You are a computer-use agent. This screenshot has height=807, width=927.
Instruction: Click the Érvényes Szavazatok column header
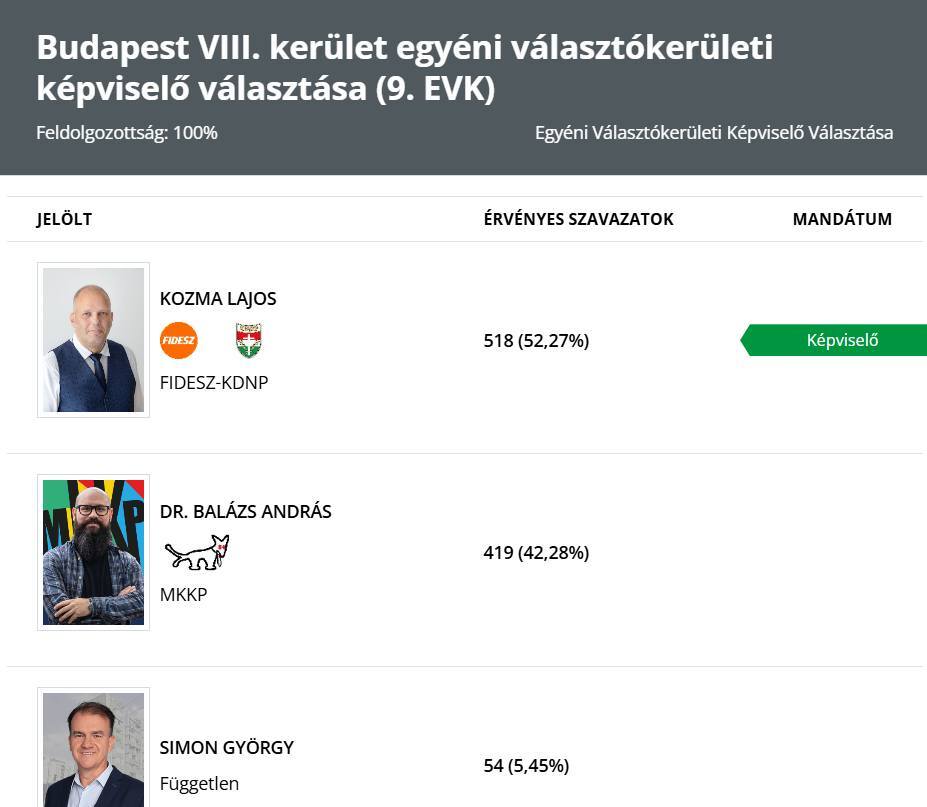coord(578,219)
